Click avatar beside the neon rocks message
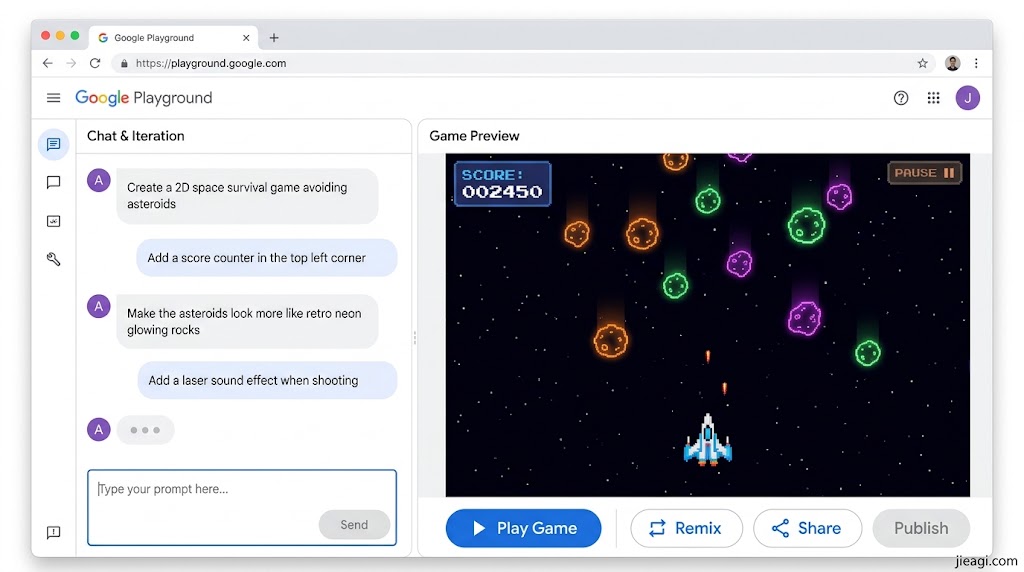Screen dimensions: 1024x572 (x=99, y=306)
